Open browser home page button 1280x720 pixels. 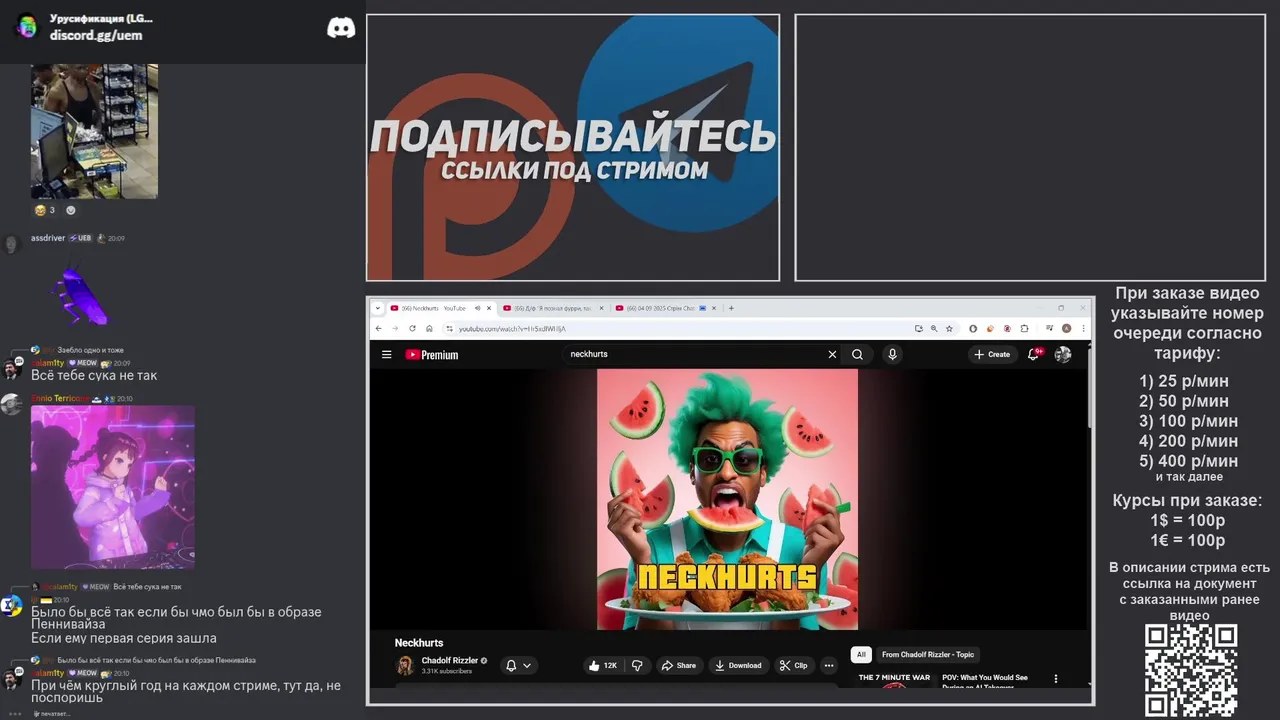(429, 328)
